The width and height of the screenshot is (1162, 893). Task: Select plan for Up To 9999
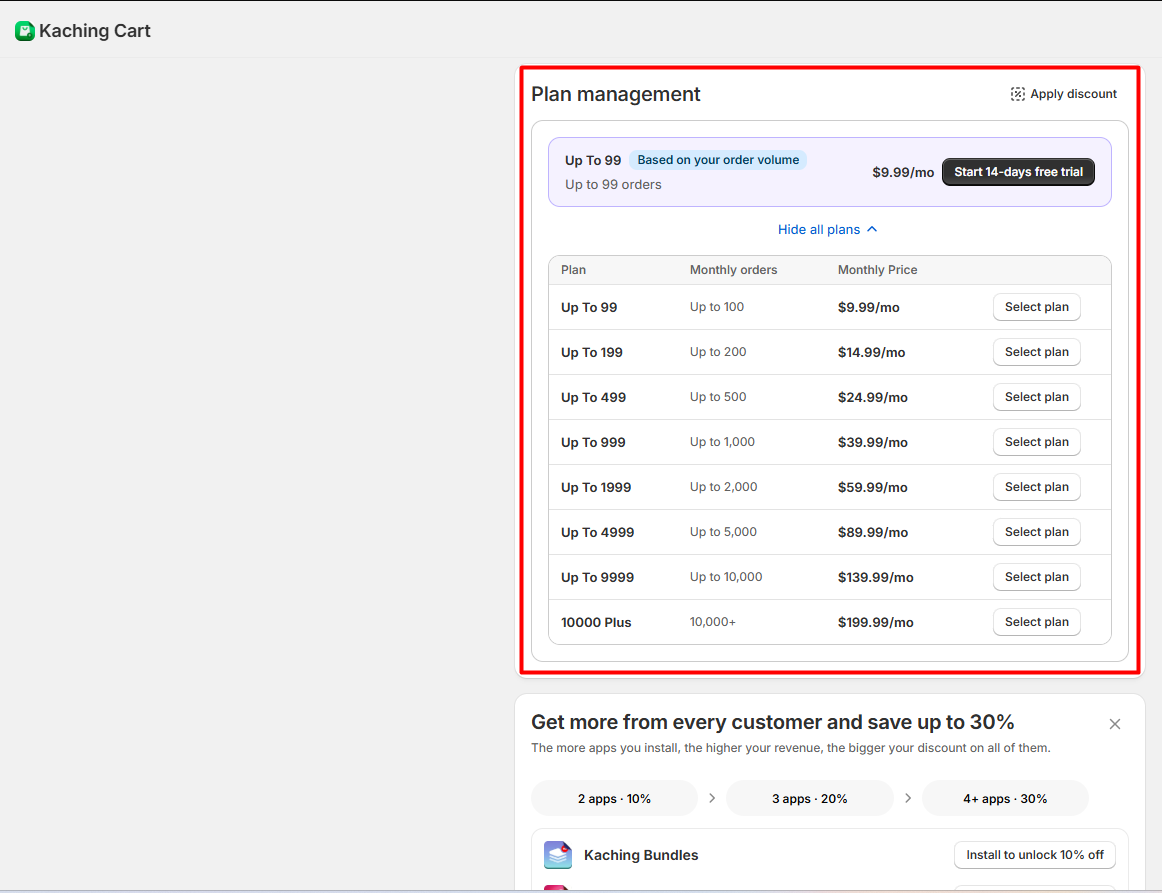click(1036, 577)
